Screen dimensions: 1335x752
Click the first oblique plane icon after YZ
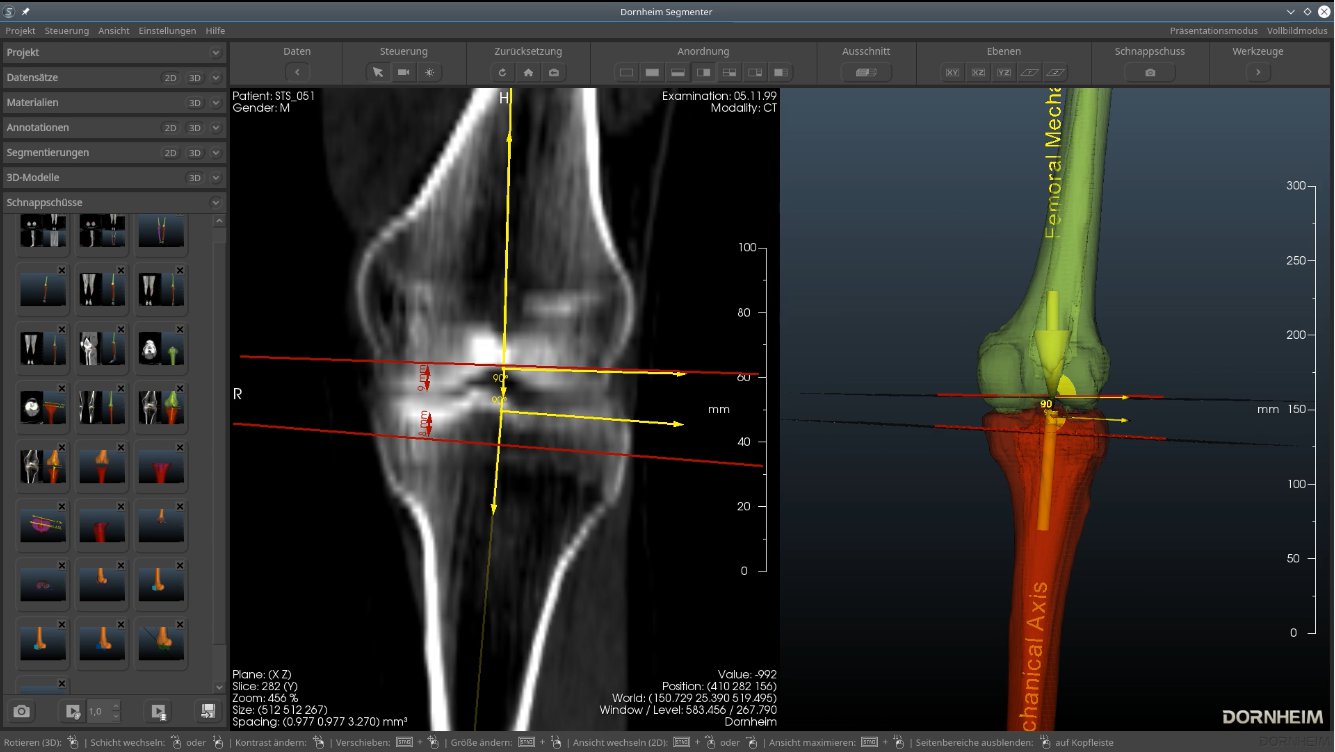click(x=1030, y=72)
